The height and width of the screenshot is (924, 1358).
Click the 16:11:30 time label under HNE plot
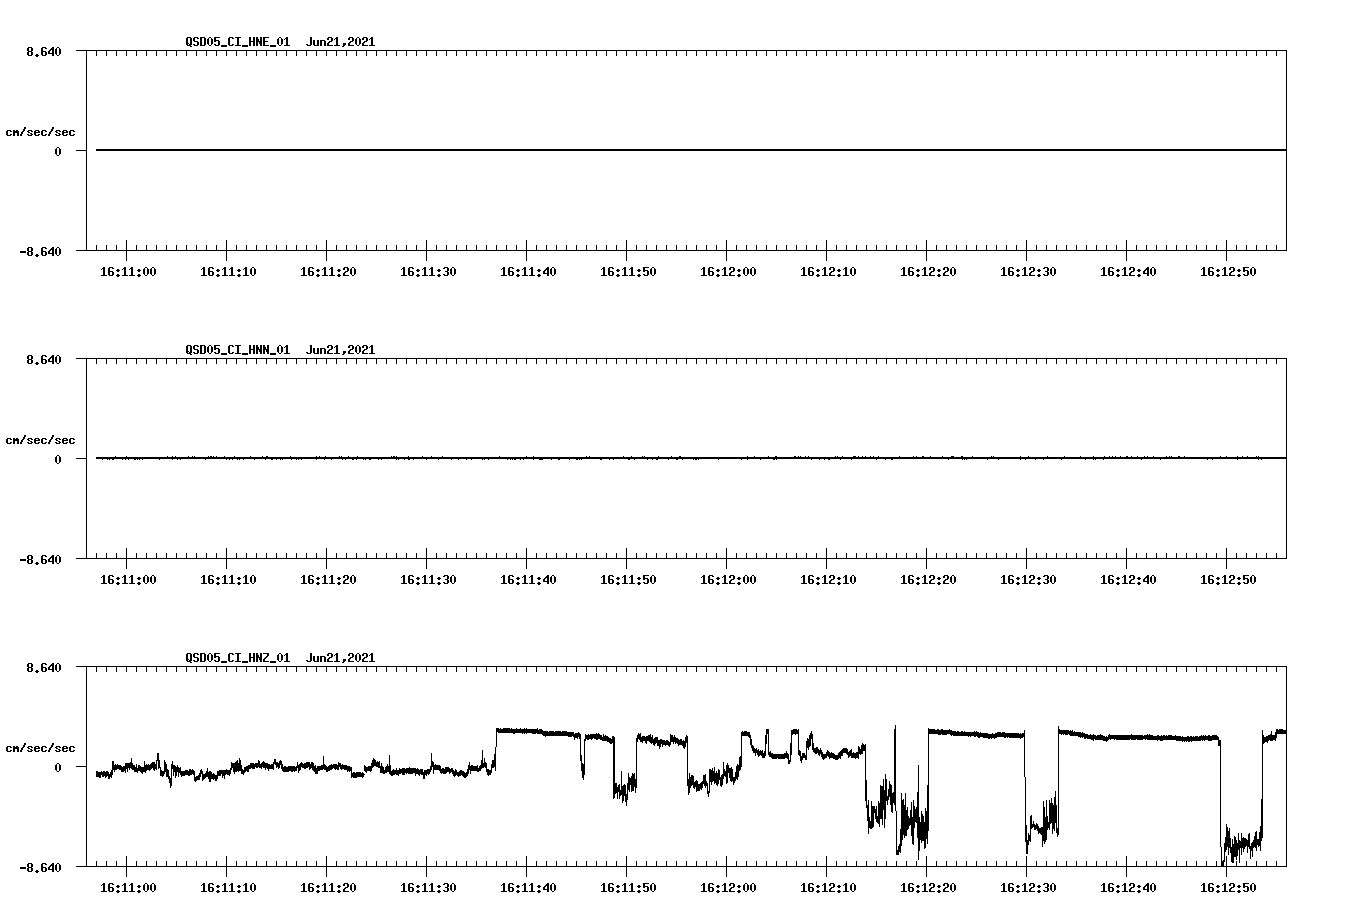[428, 272]
